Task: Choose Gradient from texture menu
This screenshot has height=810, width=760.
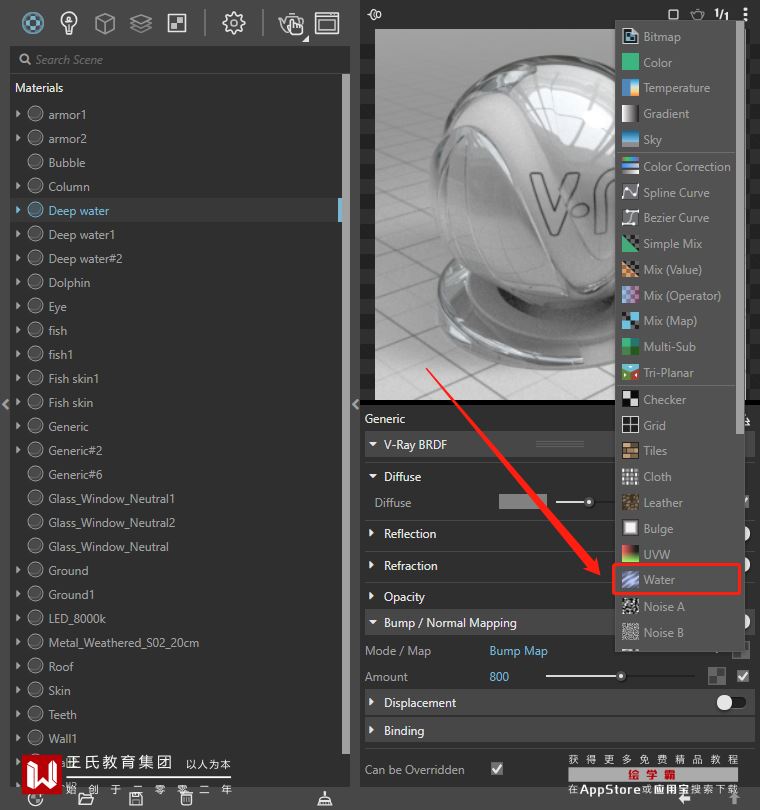Action: click(x=676, y=114)
